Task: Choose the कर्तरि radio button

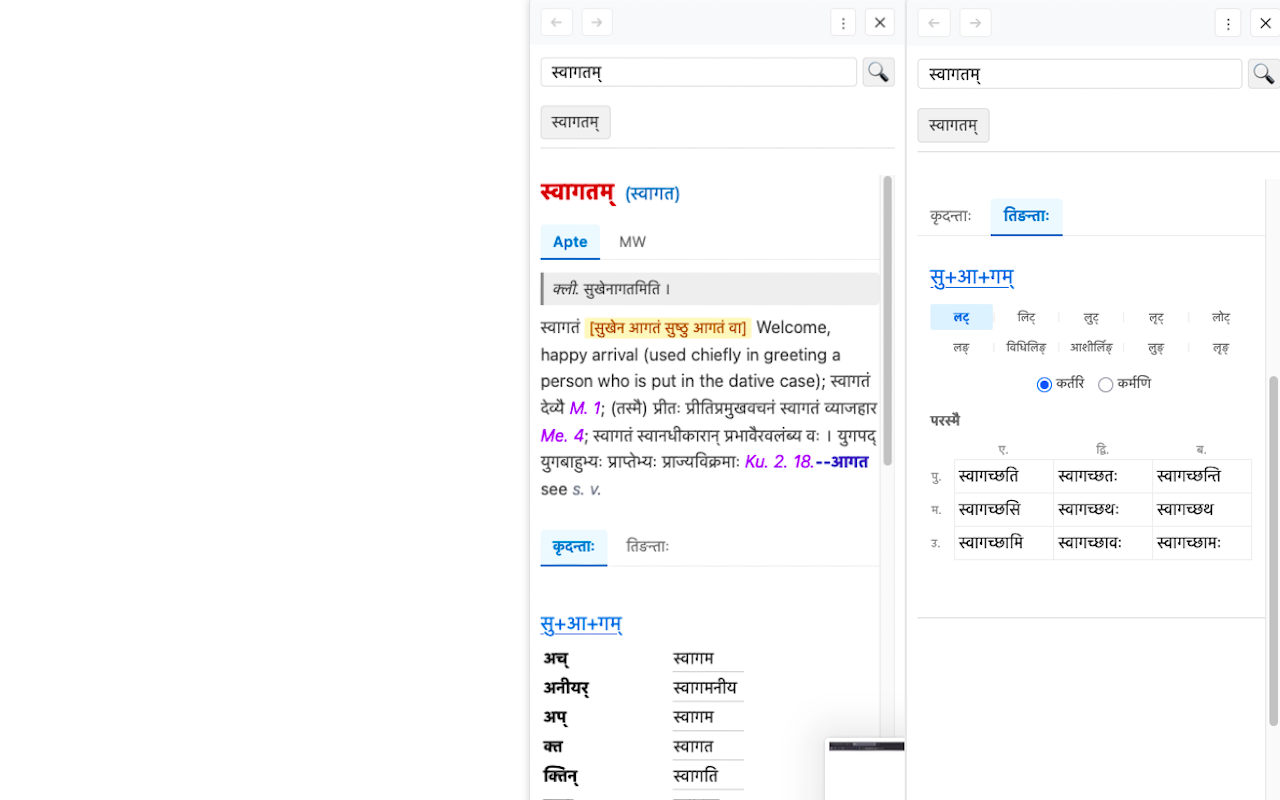Action: tap(1044, 385)
